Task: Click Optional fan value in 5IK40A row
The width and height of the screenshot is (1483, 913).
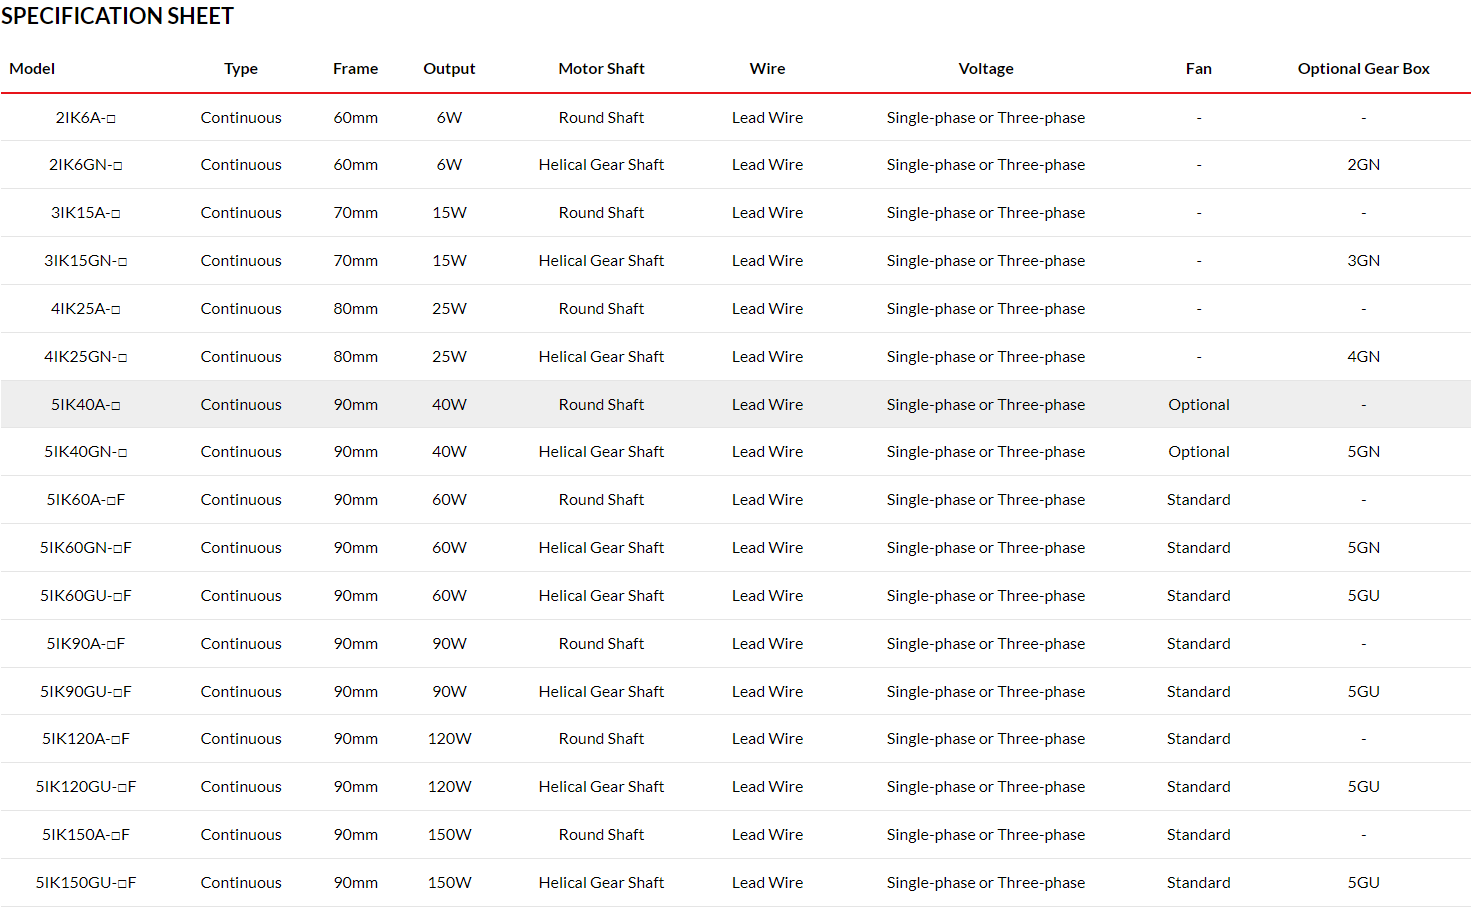Action: (x=1199, y=405)
